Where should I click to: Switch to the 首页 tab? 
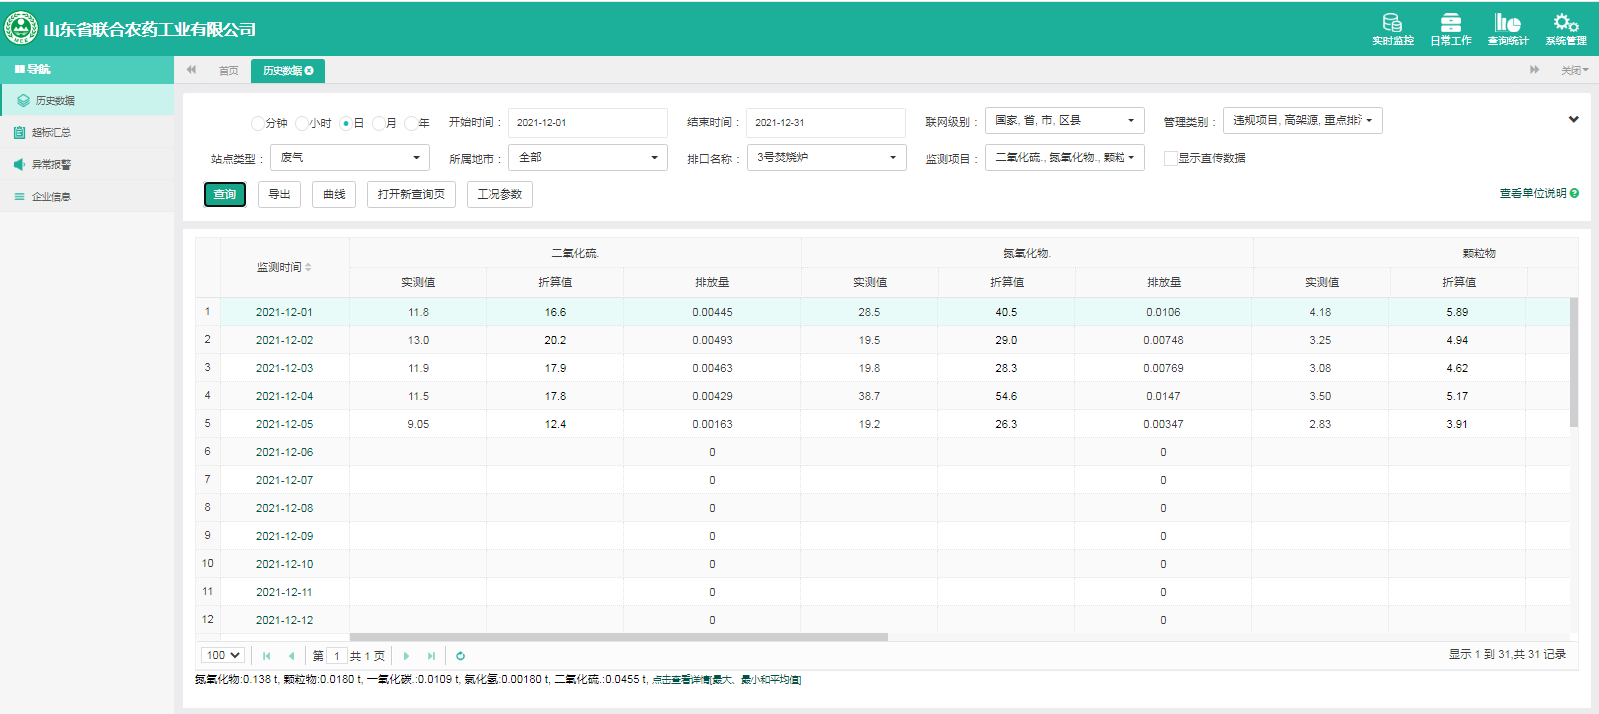tap(228, 71)
